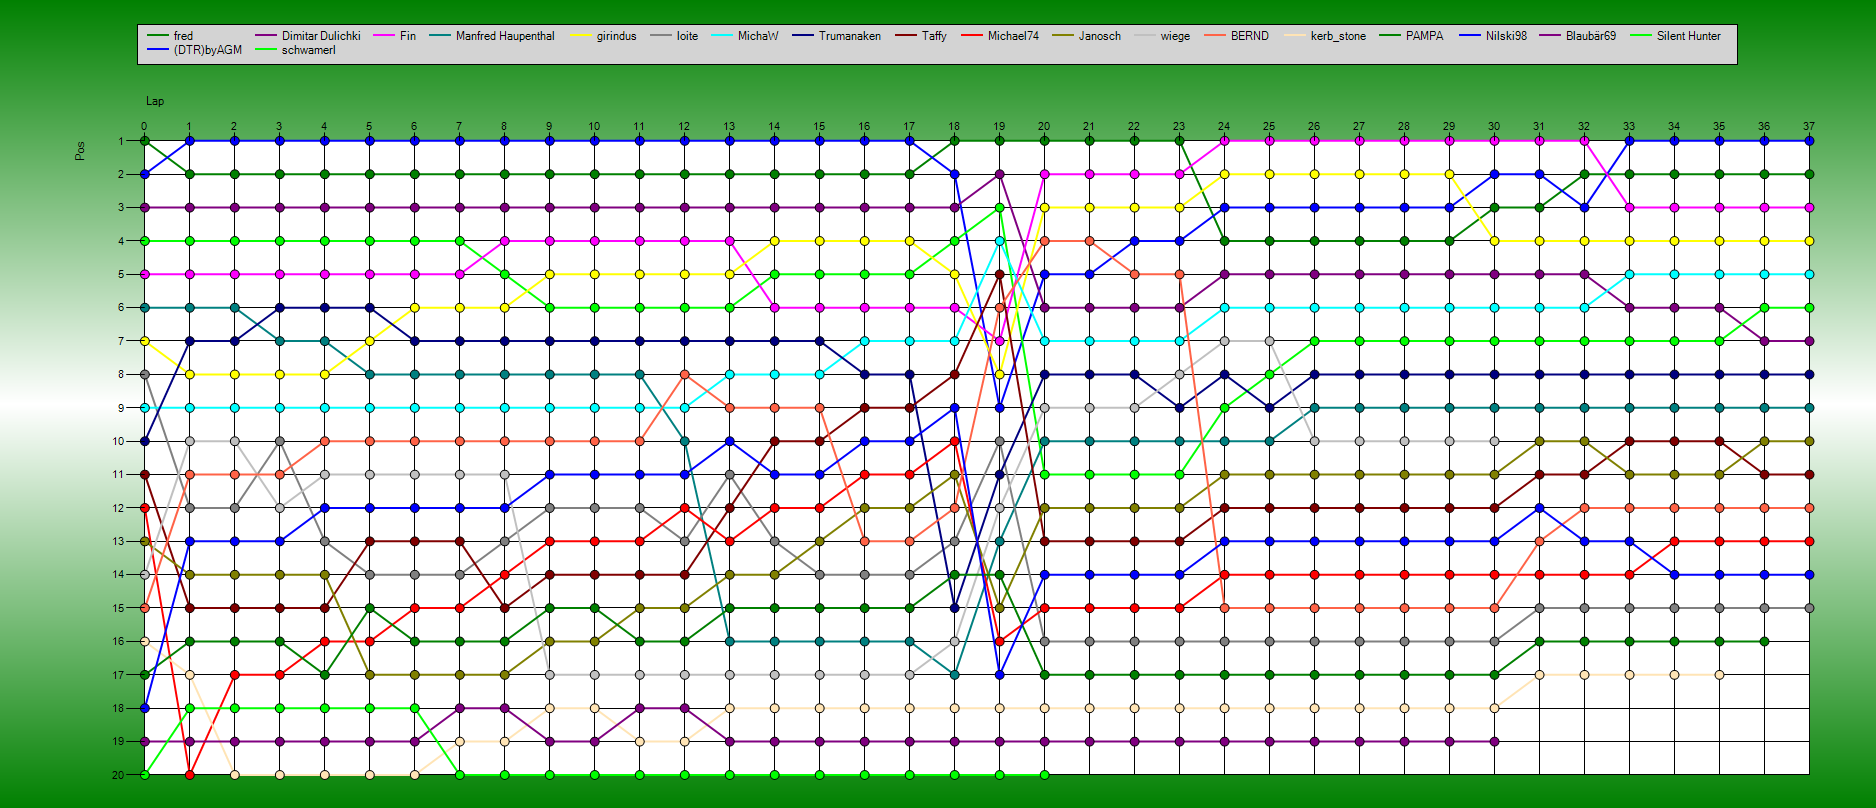
Task: Click position label 13 on the Pos axis
Action: click(118, 541)
